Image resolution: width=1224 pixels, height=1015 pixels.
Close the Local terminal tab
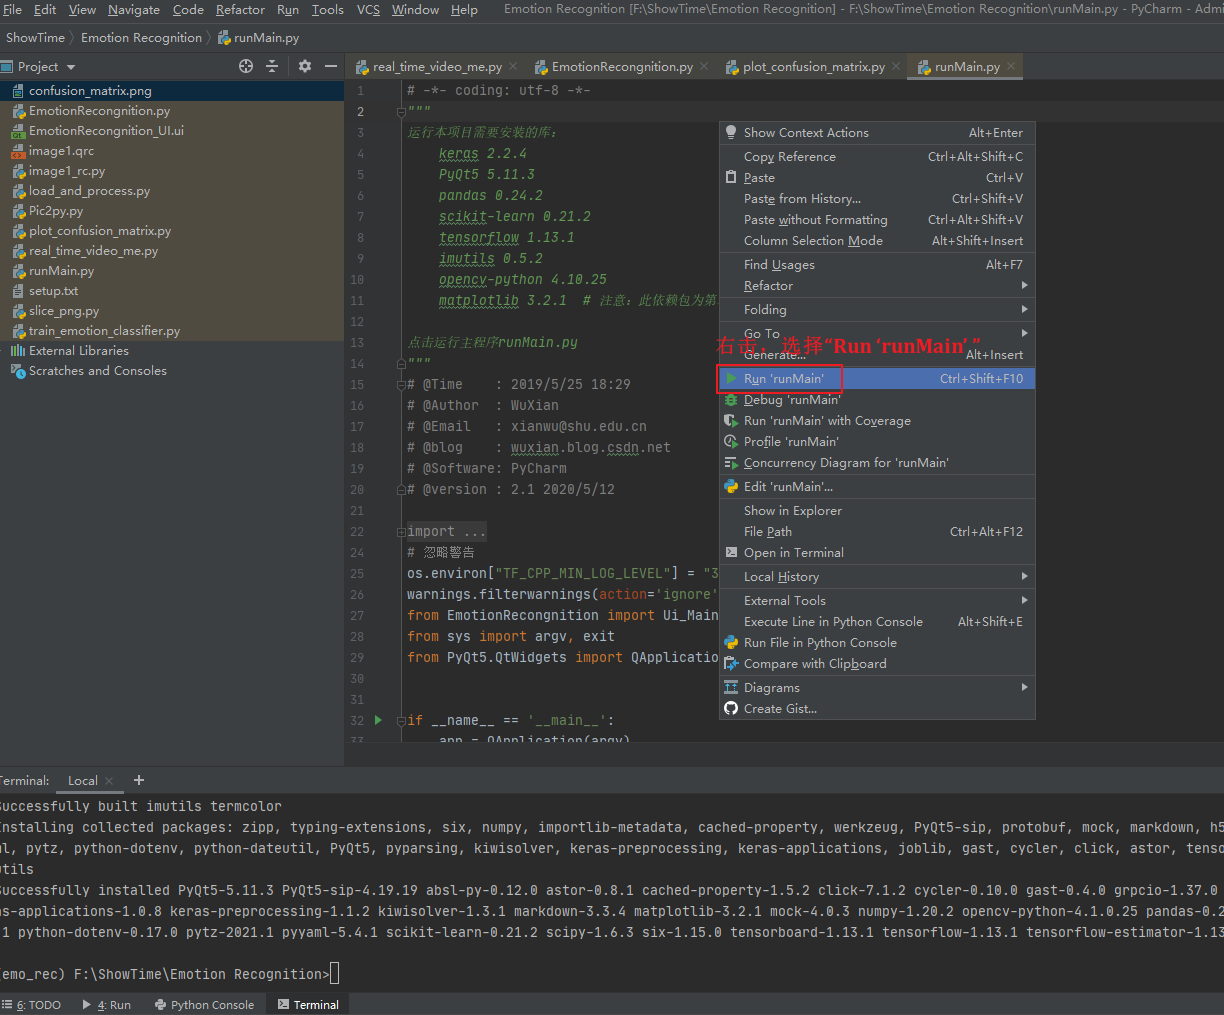click(x=109, y=781)
